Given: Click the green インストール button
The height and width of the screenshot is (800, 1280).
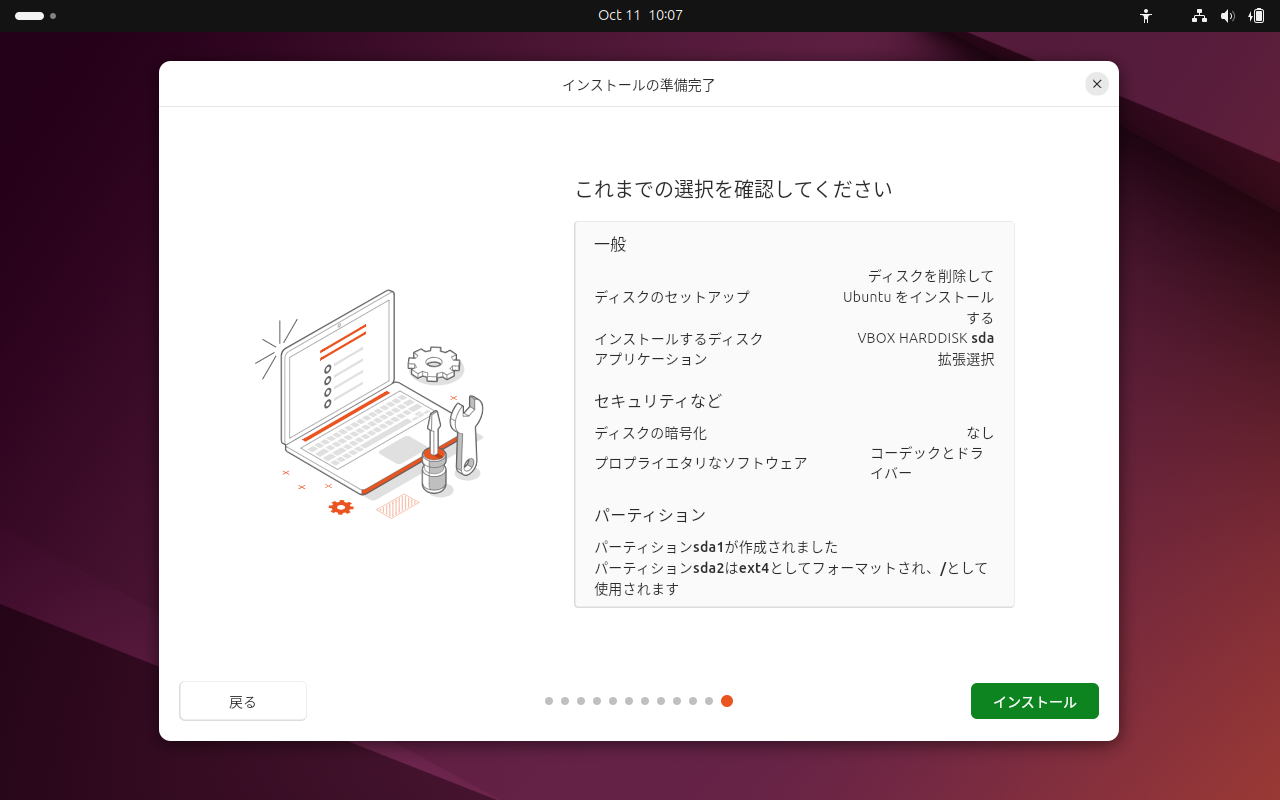Looking at the screenshot, I should (x=1034, y=701).
